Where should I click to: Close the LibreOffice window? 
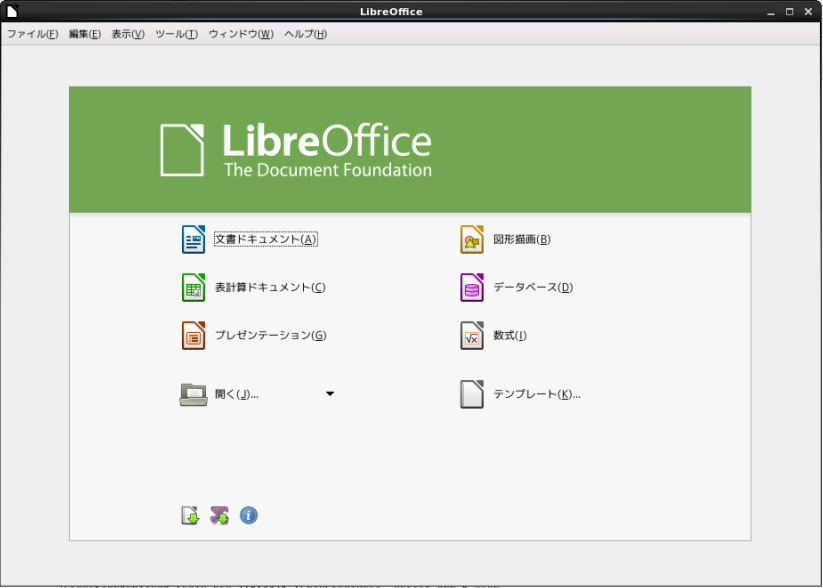808,12
